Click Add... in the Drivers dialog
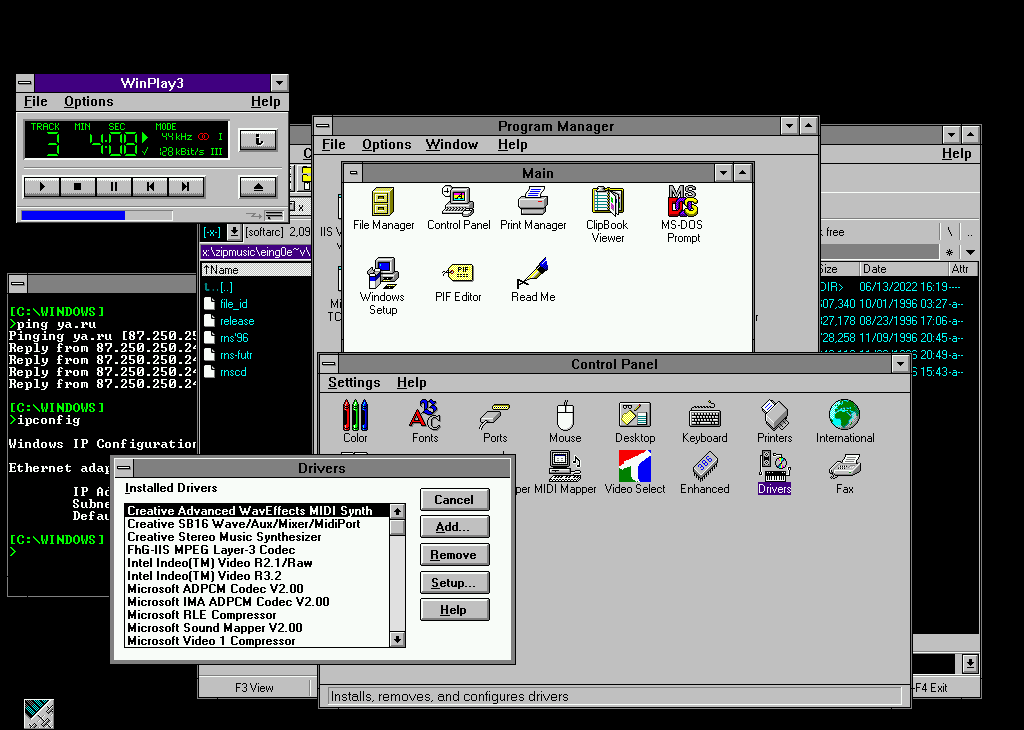This screenshot has width=1024, height=730. tap(455, 527)
